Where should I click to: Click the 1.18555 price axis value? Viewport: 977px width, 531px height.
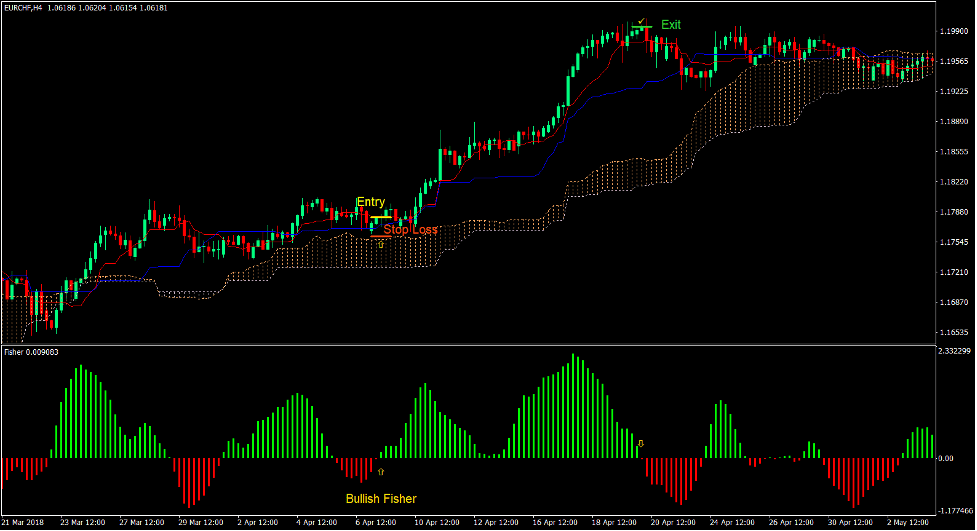(x=953, y=151)
